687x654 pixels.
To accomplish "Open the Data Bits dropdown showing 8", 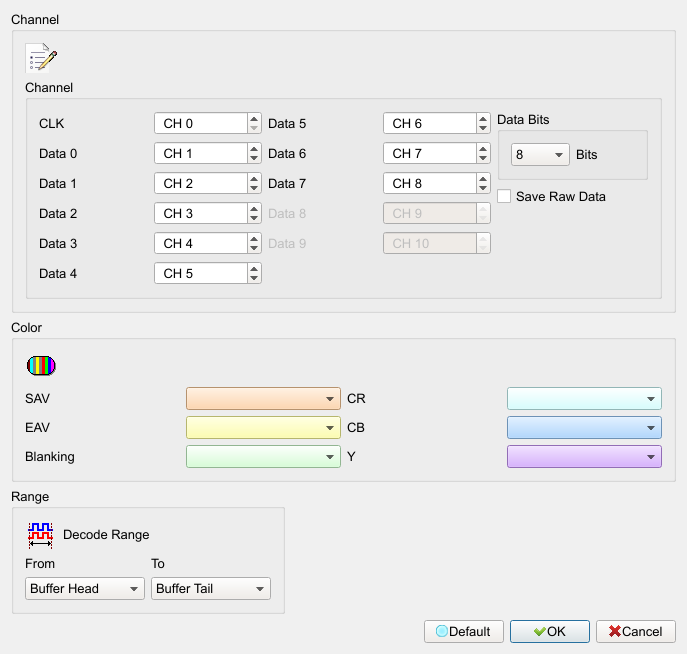I will click(540, 155).
